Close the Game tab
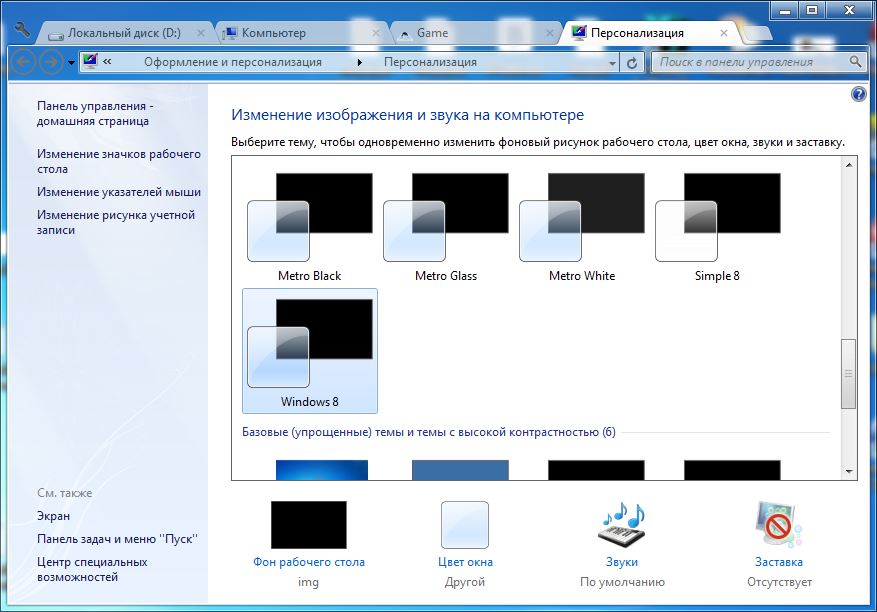Screen dimensions: 877x612 point(549,34)
